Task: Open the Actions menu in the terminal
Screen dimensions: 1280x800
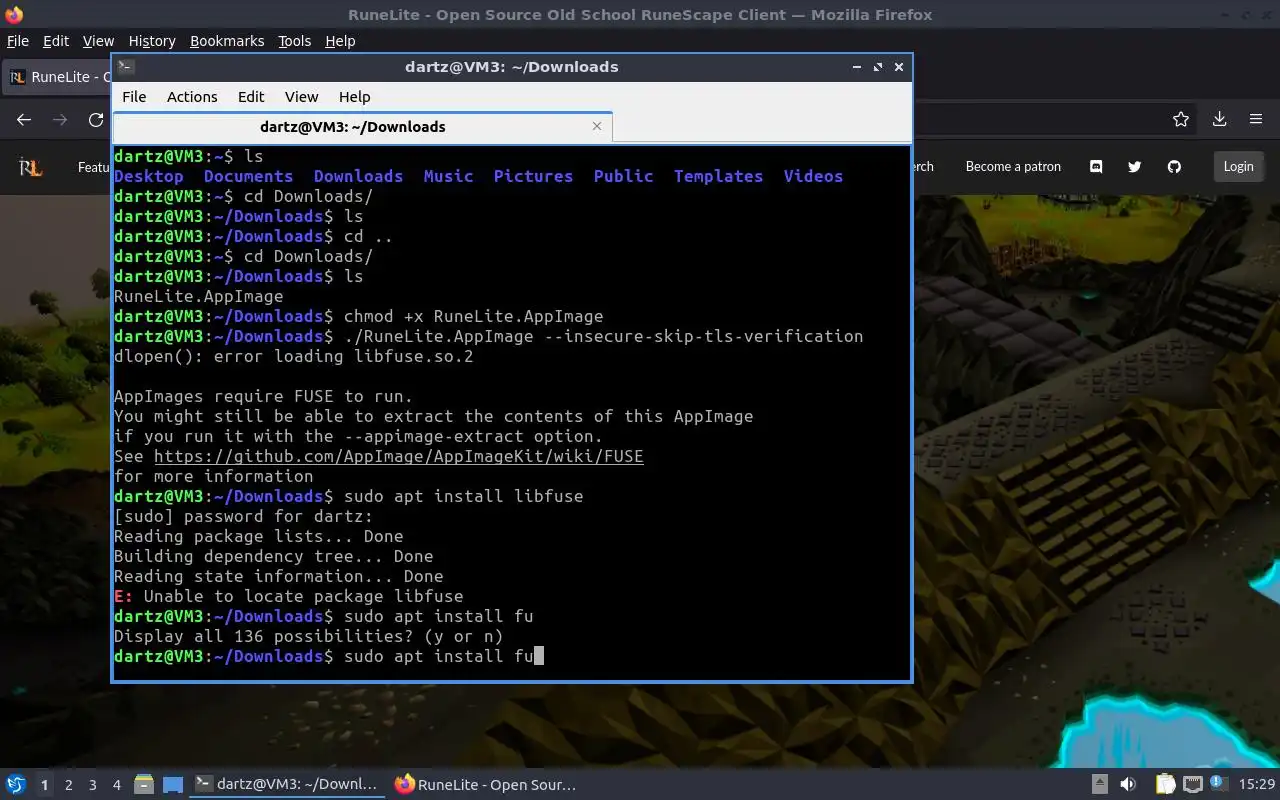Action: 192,97
